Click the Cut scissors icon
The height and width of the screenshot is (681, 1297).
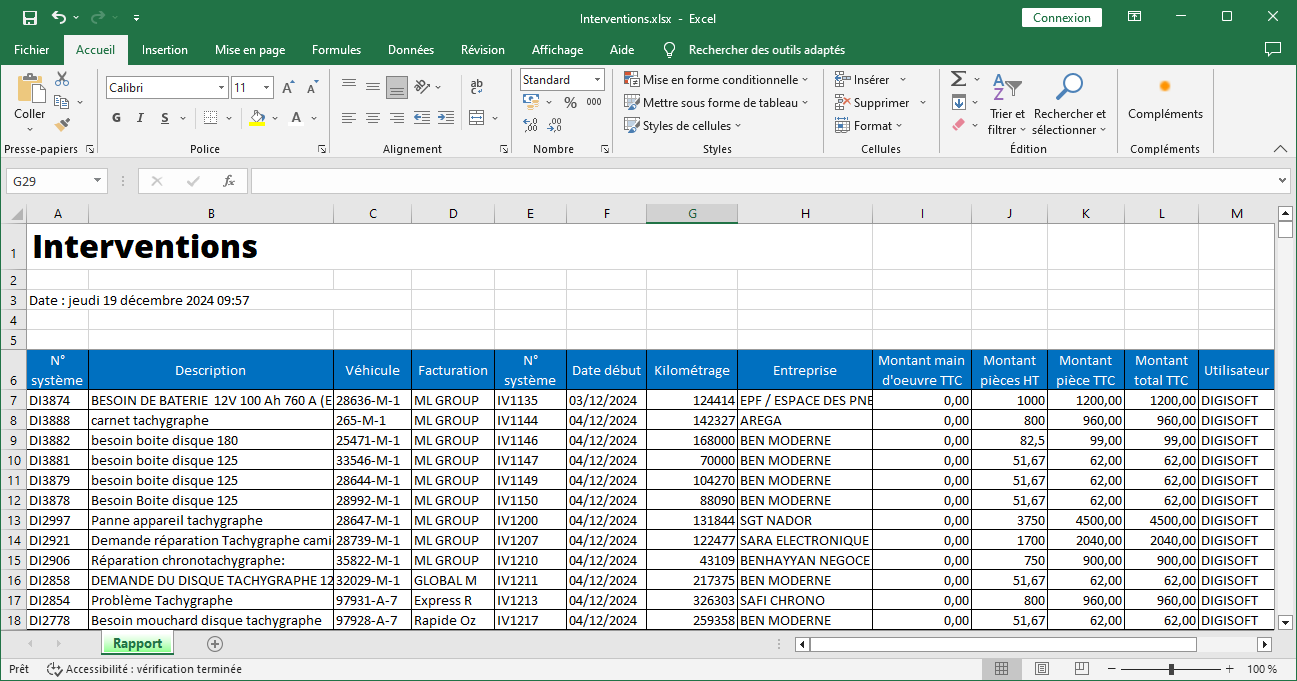(62, 79)
